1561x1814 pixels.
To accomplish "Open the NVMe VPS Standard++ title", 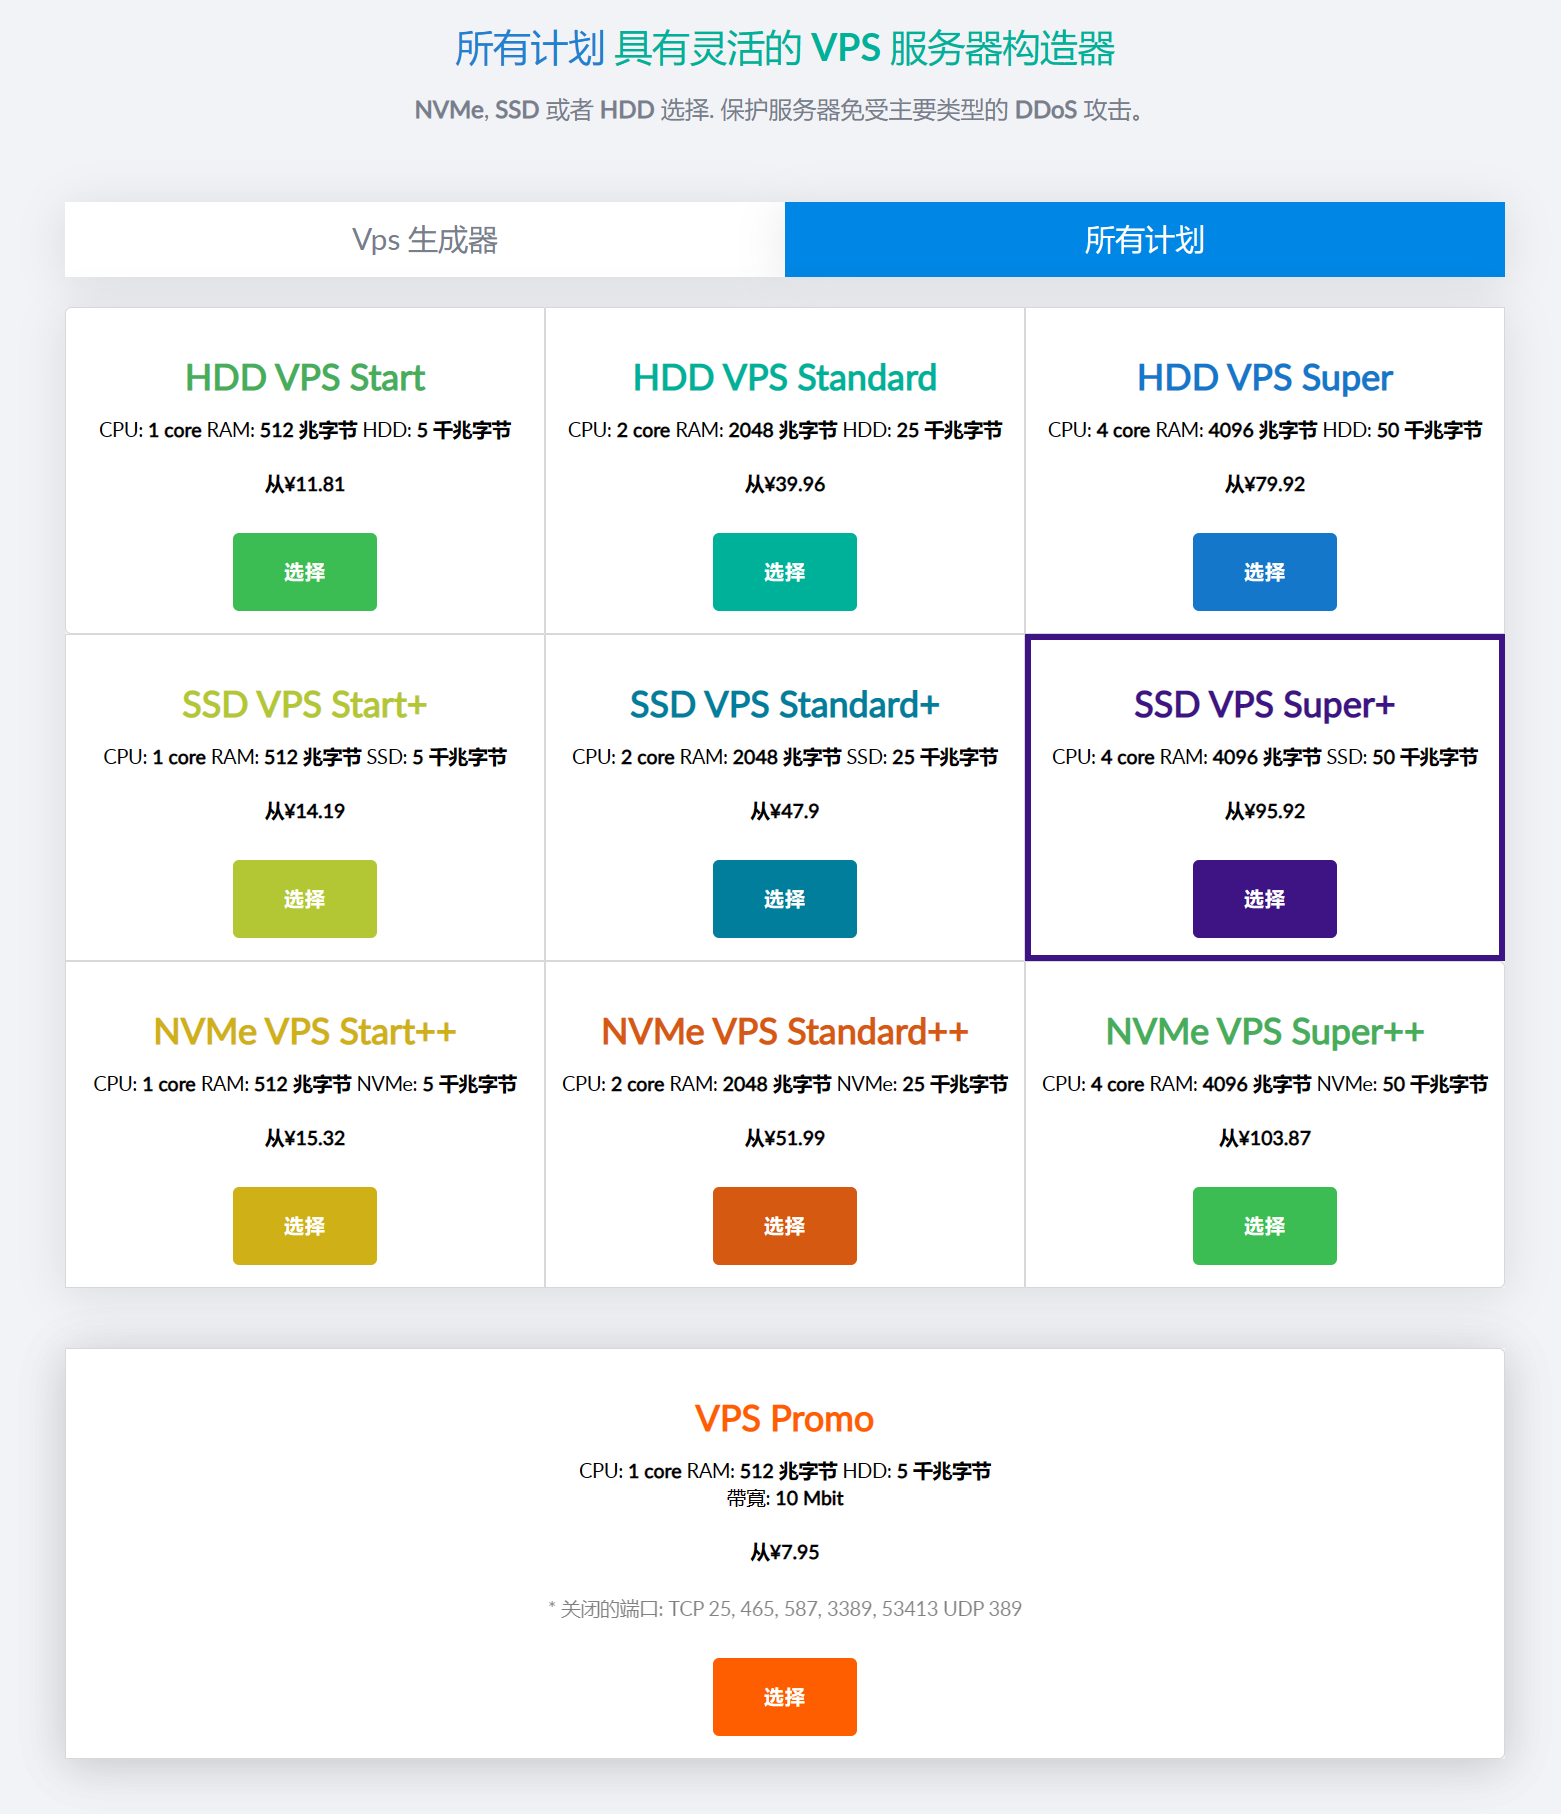I will [785, 1032].
